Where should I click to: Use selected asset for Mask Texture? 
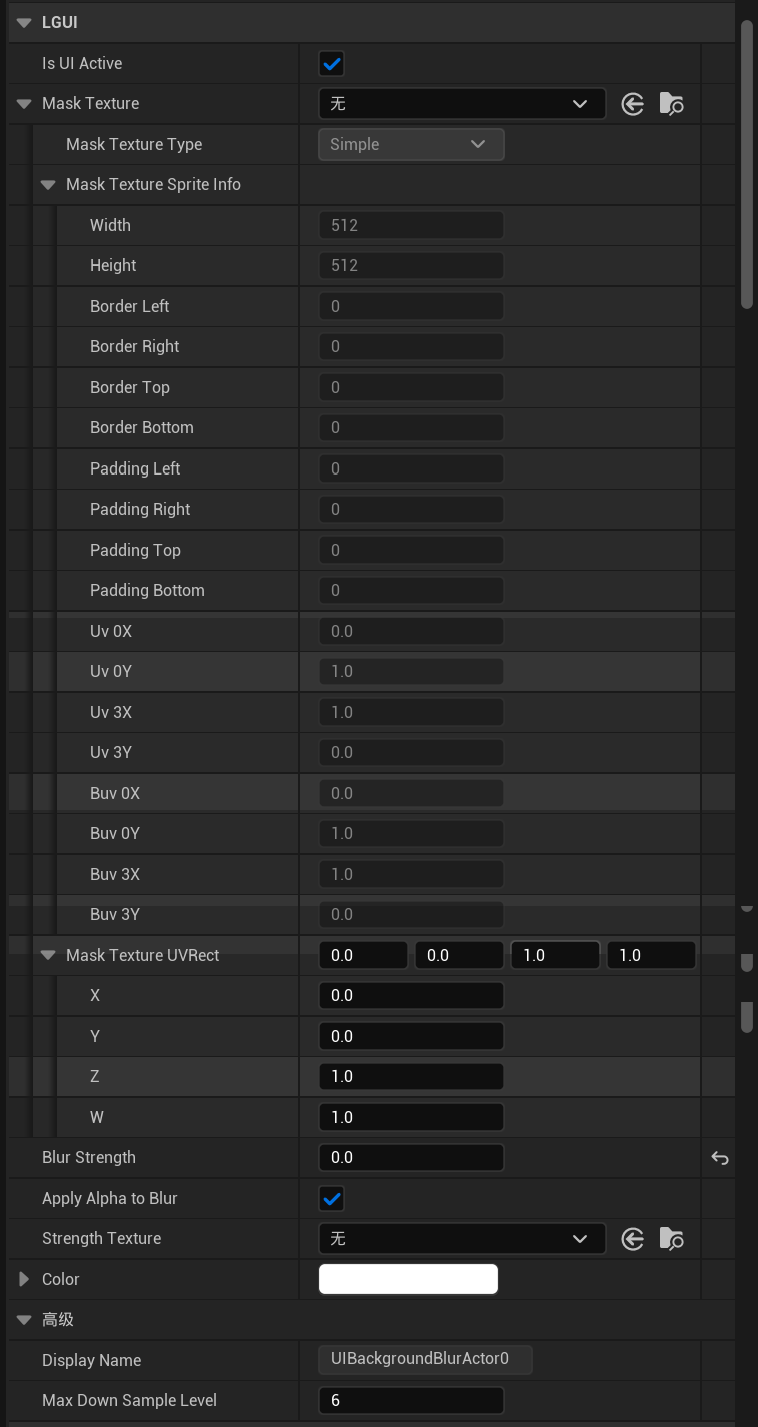[632, 104]
